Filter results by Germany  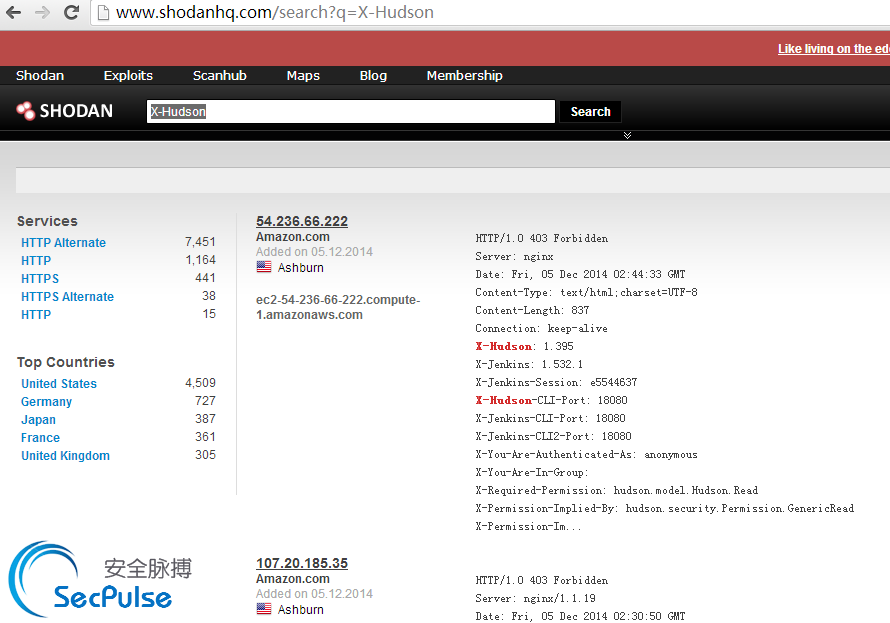point(47,402)
